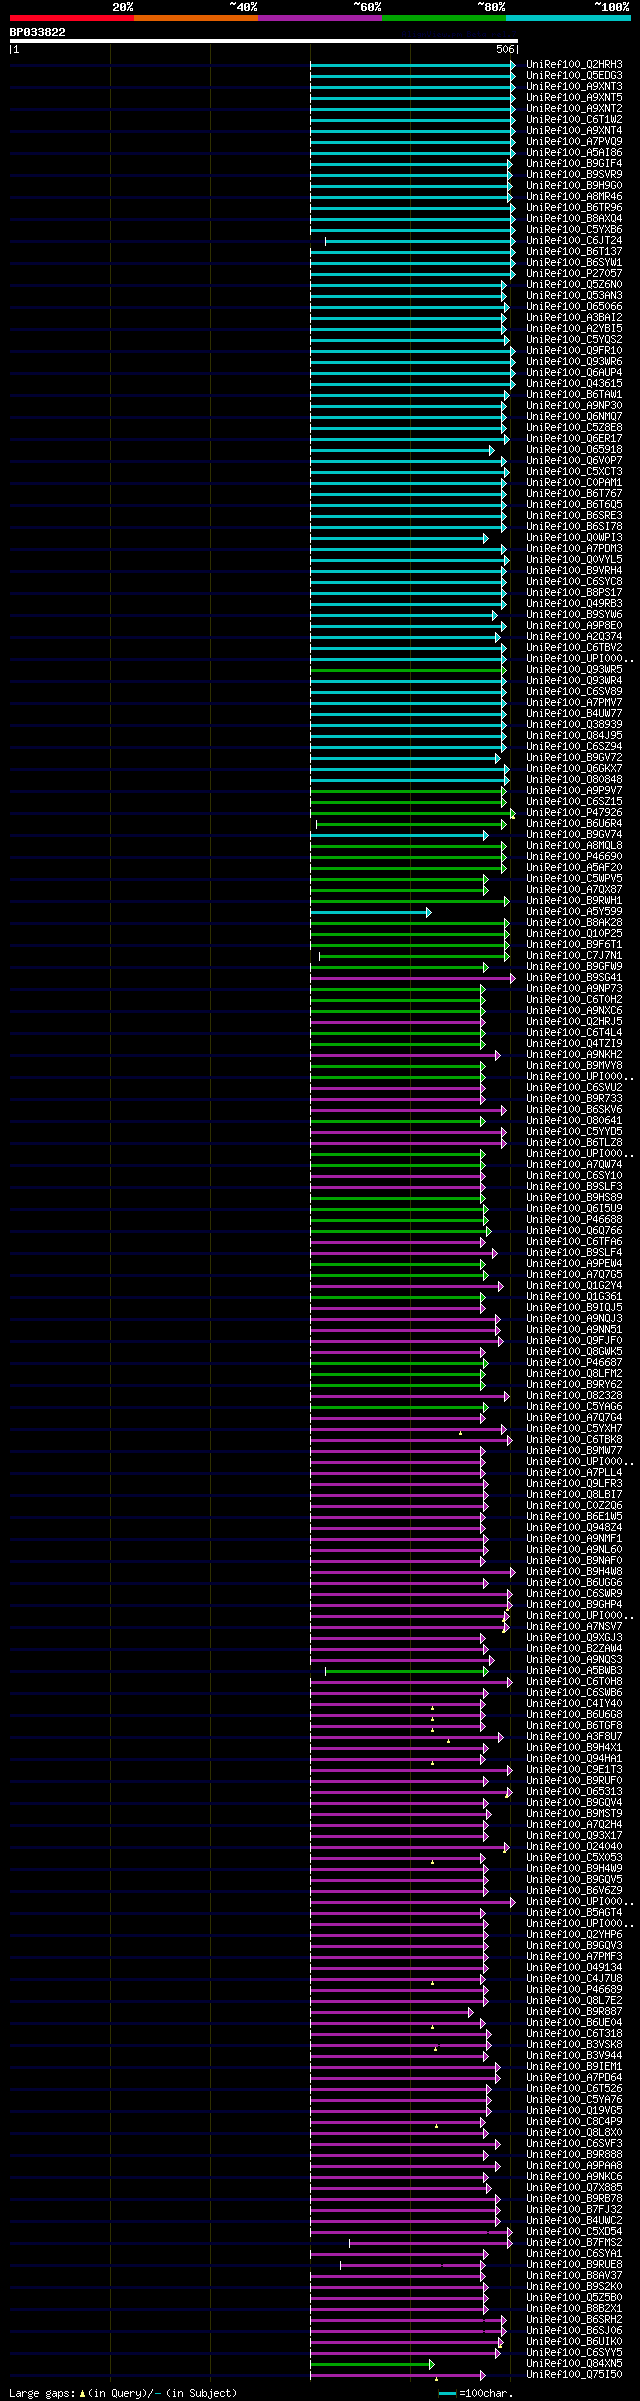Open hit UniRef100_O80641
Screen dimensions: 640x2401
tap(574, 1121)
